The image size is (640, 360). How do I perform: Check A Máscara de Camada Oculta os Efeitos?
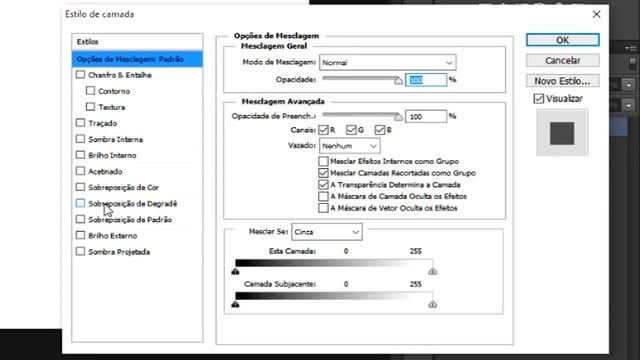323,196
